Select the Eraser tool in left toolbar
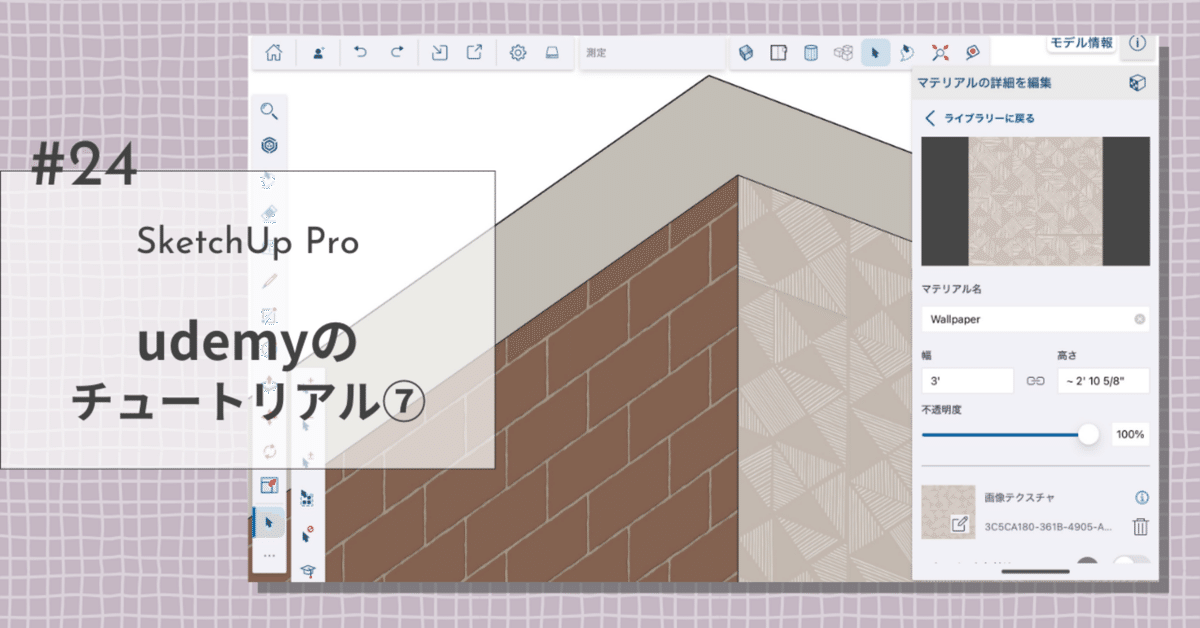The height and width of the screenshot is (628, 1200). [x=269, y=213]
